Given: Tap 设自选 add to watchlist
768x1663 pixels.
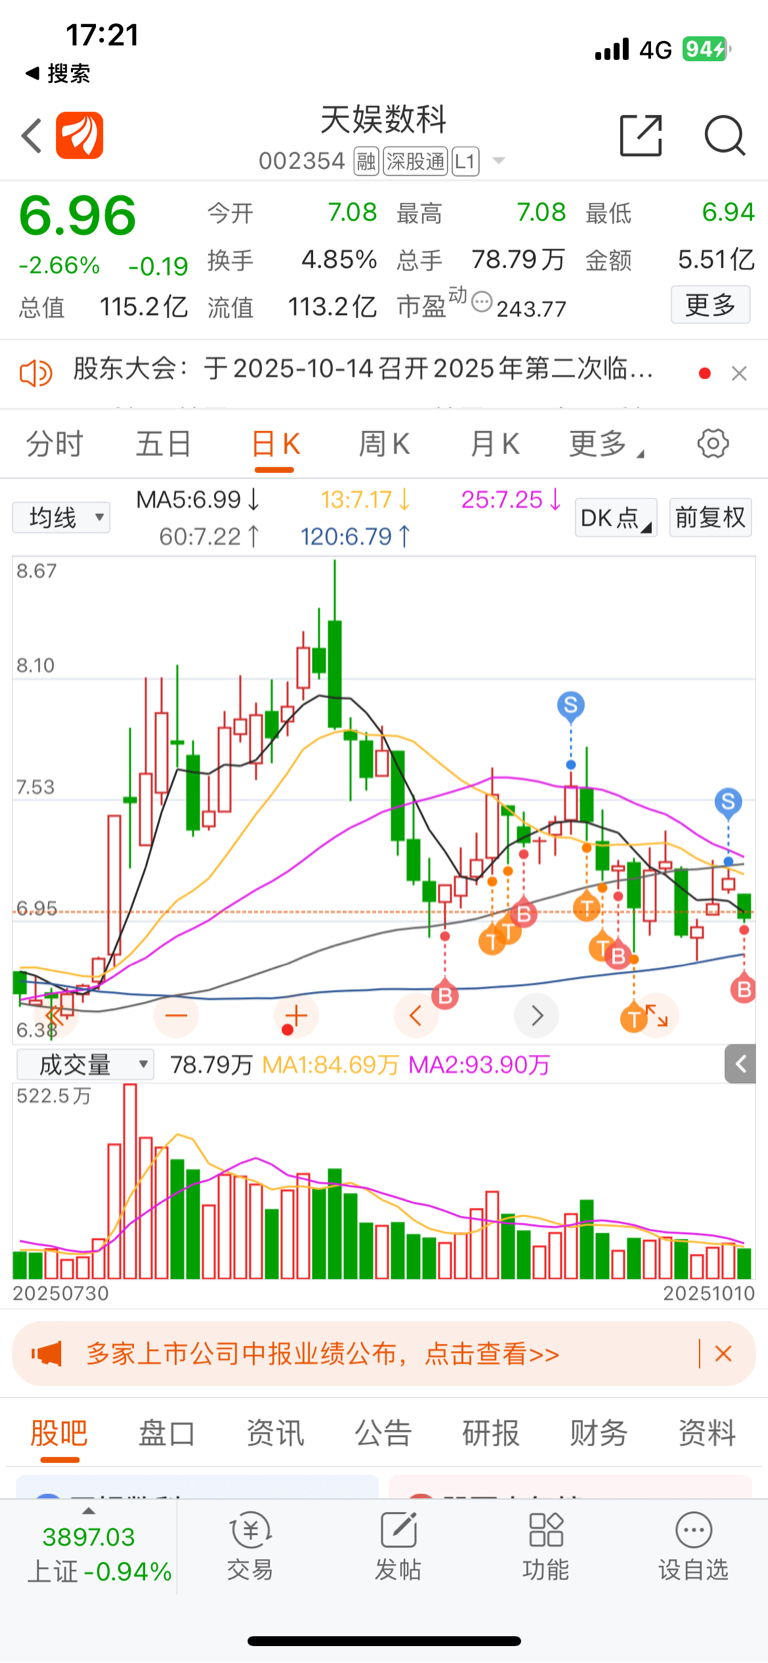Looking at the screenshot, I should pos(693,1546).
